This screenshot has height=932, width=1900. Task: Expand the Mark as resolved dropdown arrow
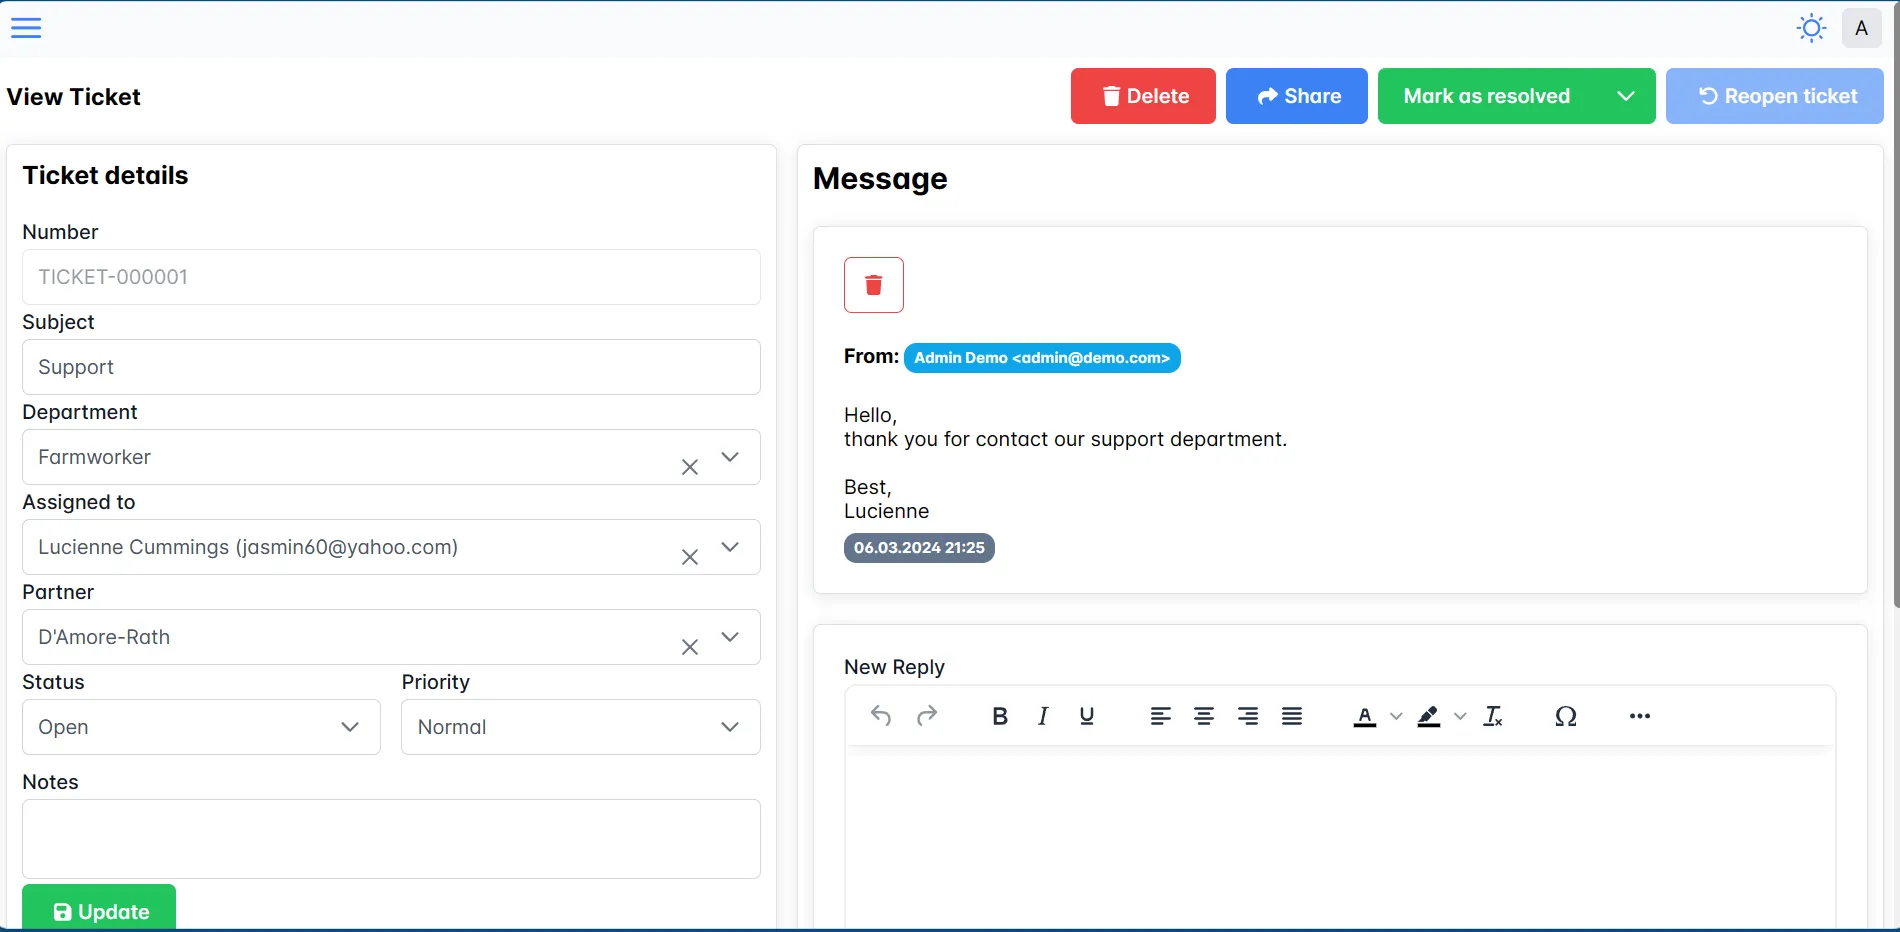click(x=1626, y=96)
